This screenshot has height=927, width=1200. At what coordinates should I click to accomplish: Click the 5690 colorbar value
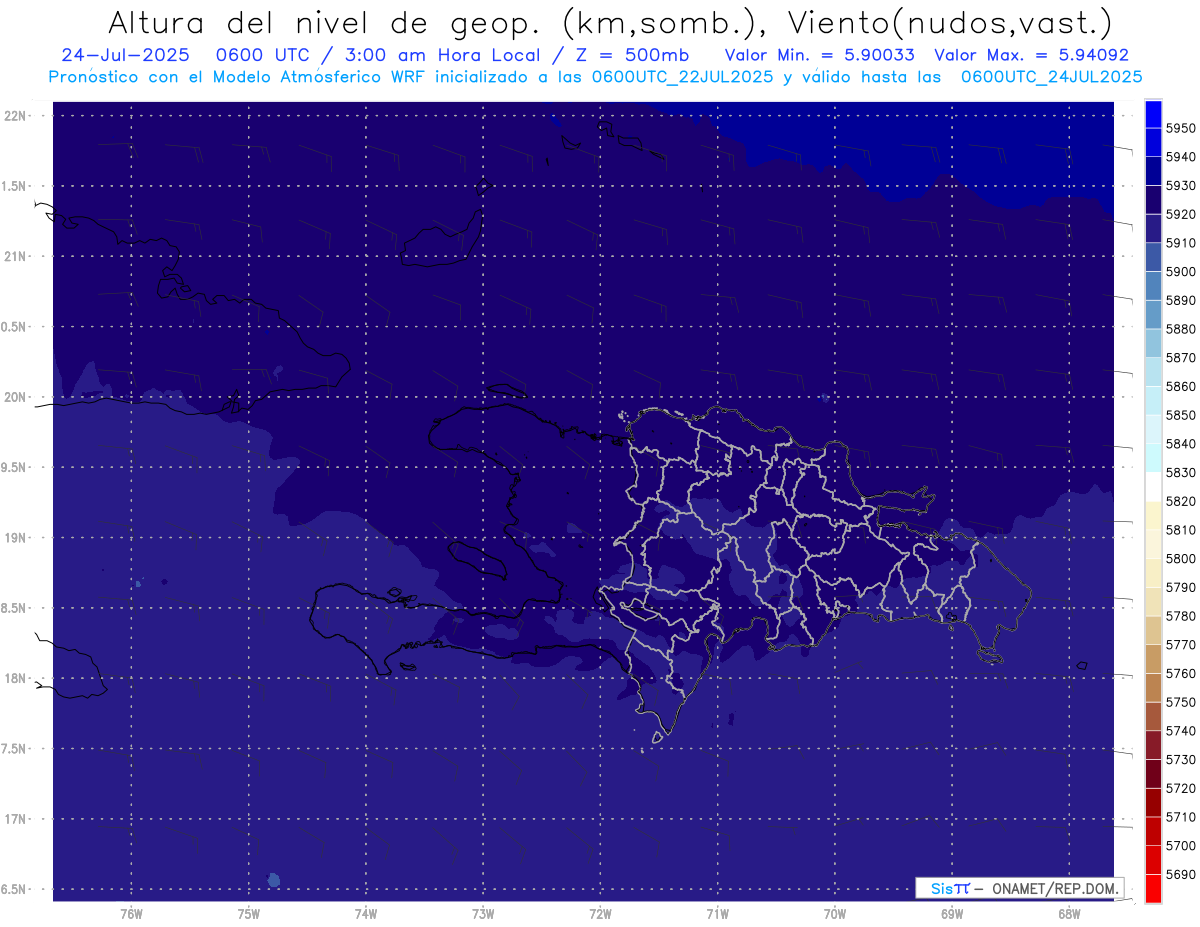coord(1181,874)
